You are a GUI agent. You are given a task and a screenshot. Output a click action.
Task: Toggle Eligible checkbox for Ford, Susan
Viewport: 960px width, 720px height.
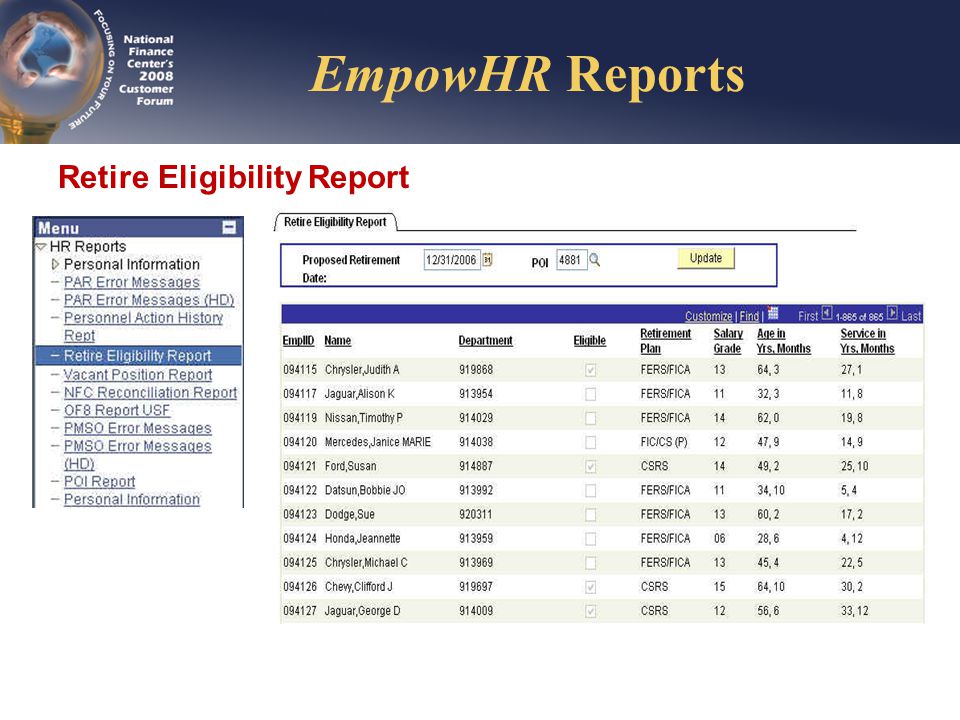coord(590,467)
